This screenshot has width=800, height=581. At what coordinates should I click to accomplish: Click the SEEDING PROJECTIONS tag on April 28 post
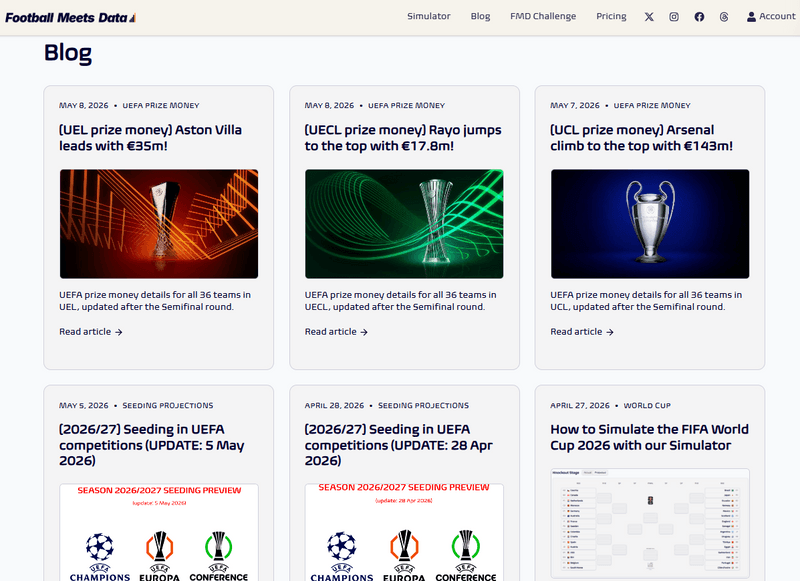click(423, 406)
